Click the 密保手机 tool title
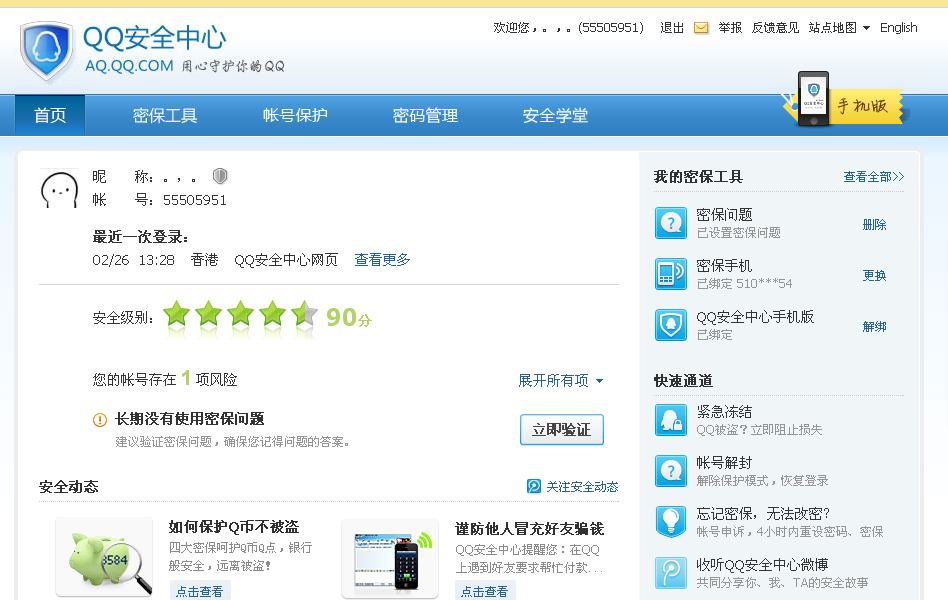948x600 pixels. 724,266
